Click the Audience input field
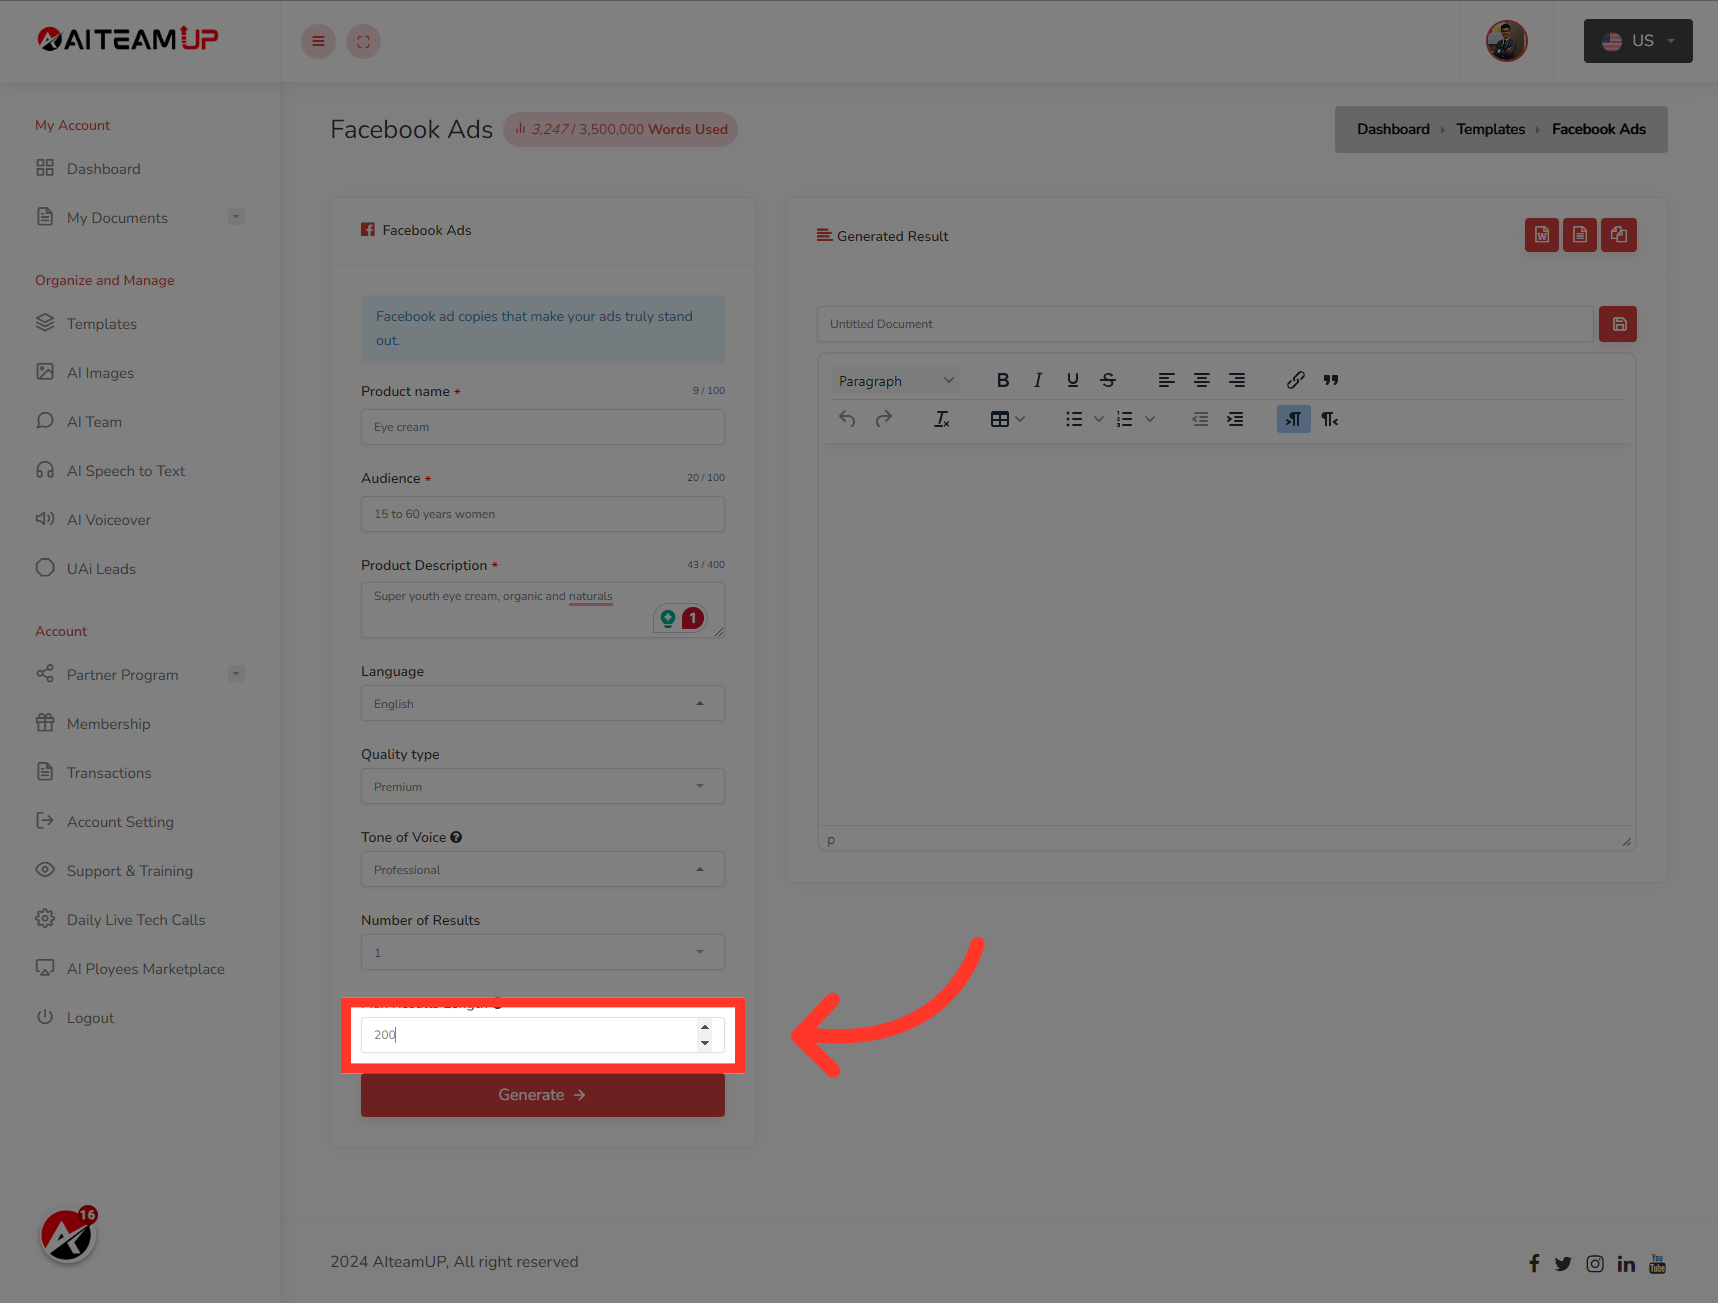1718x1303 pixels. (x=543, y=514)
